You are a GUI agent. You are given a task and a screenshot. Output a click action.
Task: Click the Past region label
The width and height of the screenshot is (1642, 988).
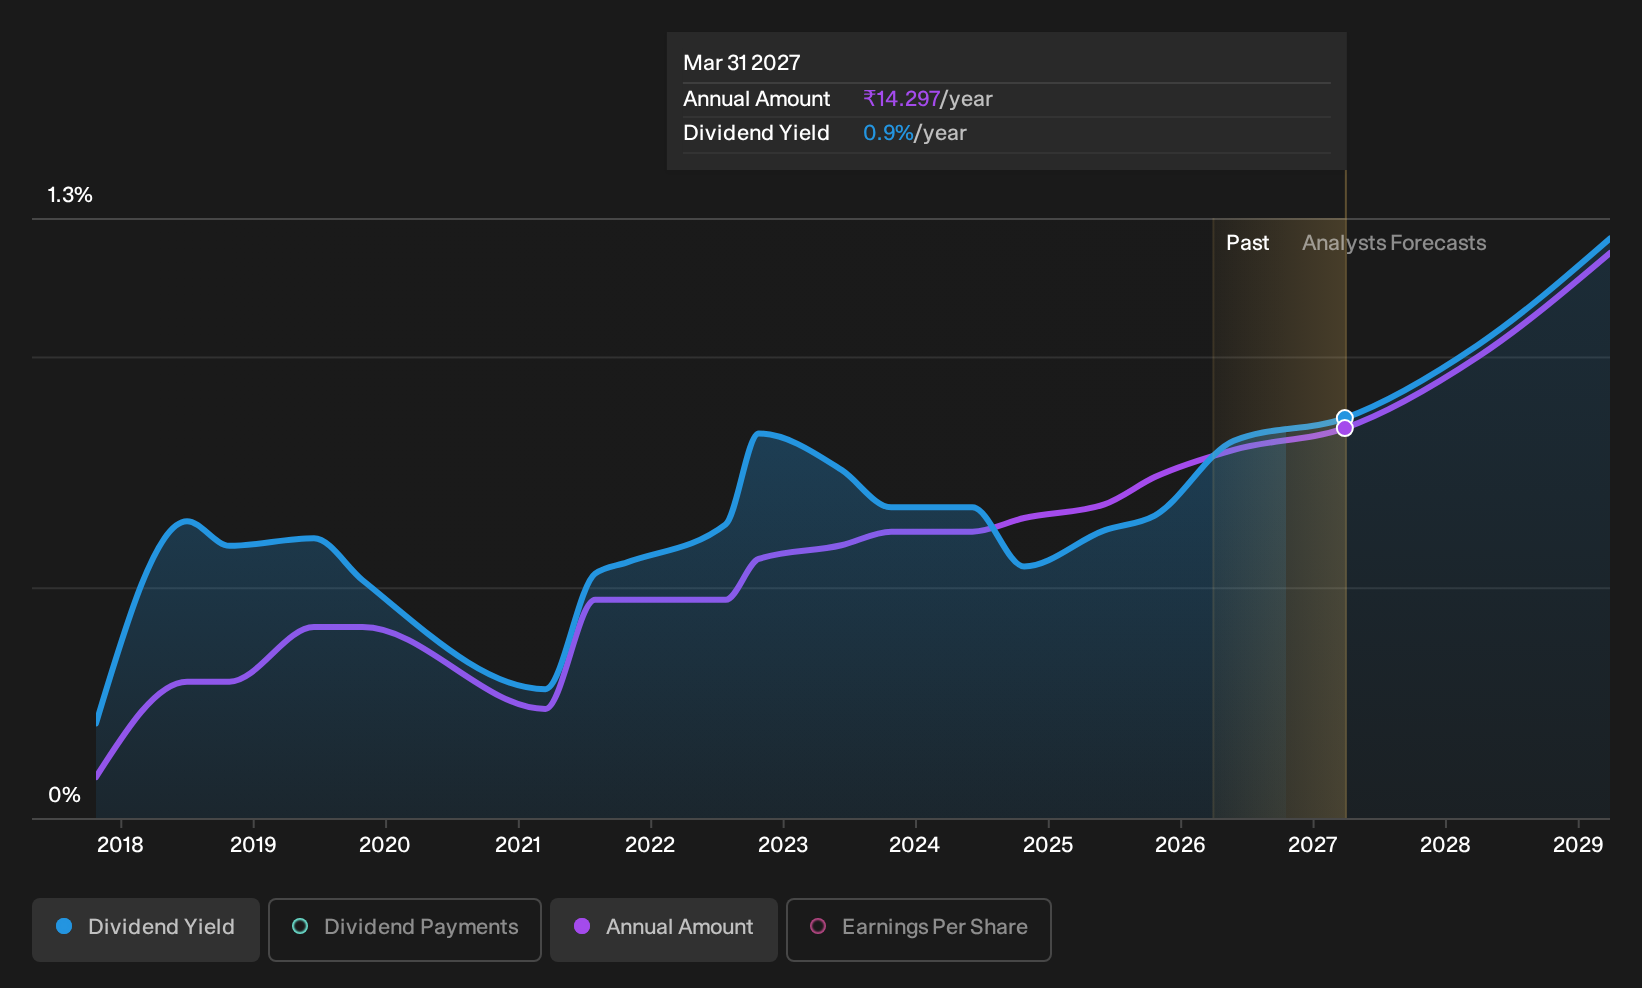[1248, 243]
